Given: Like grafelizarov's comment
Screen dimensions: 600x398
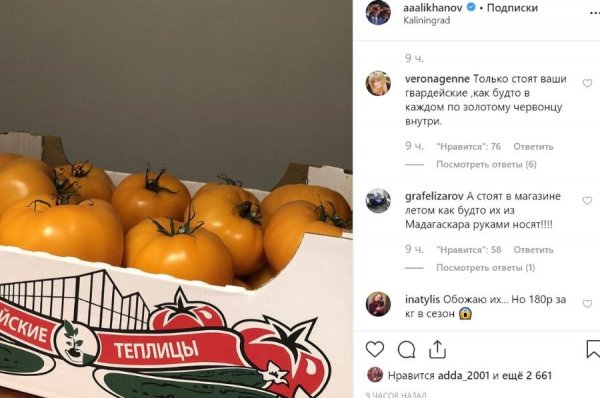Looking at the screenshot, I should coord(587,201).
